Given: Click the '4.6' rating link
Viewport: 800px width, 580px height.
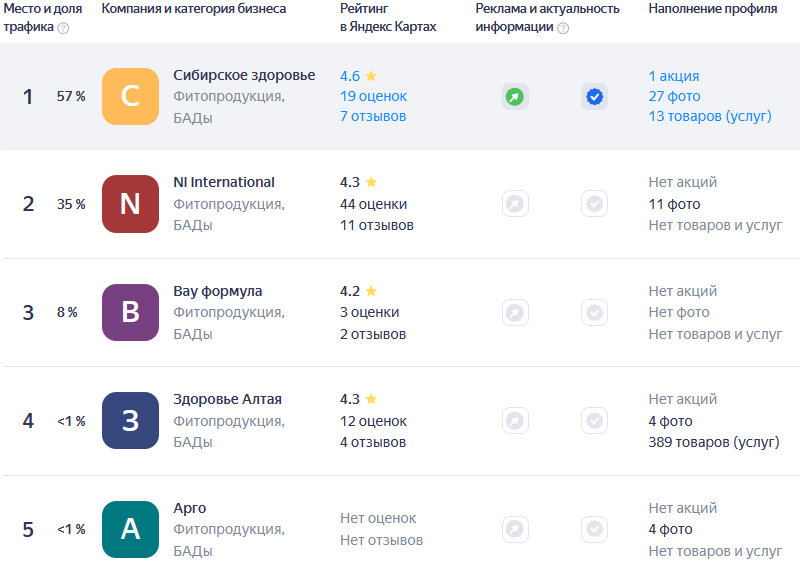Looking at the screenshot, I should pyautogui.click(x=350, y=76).
